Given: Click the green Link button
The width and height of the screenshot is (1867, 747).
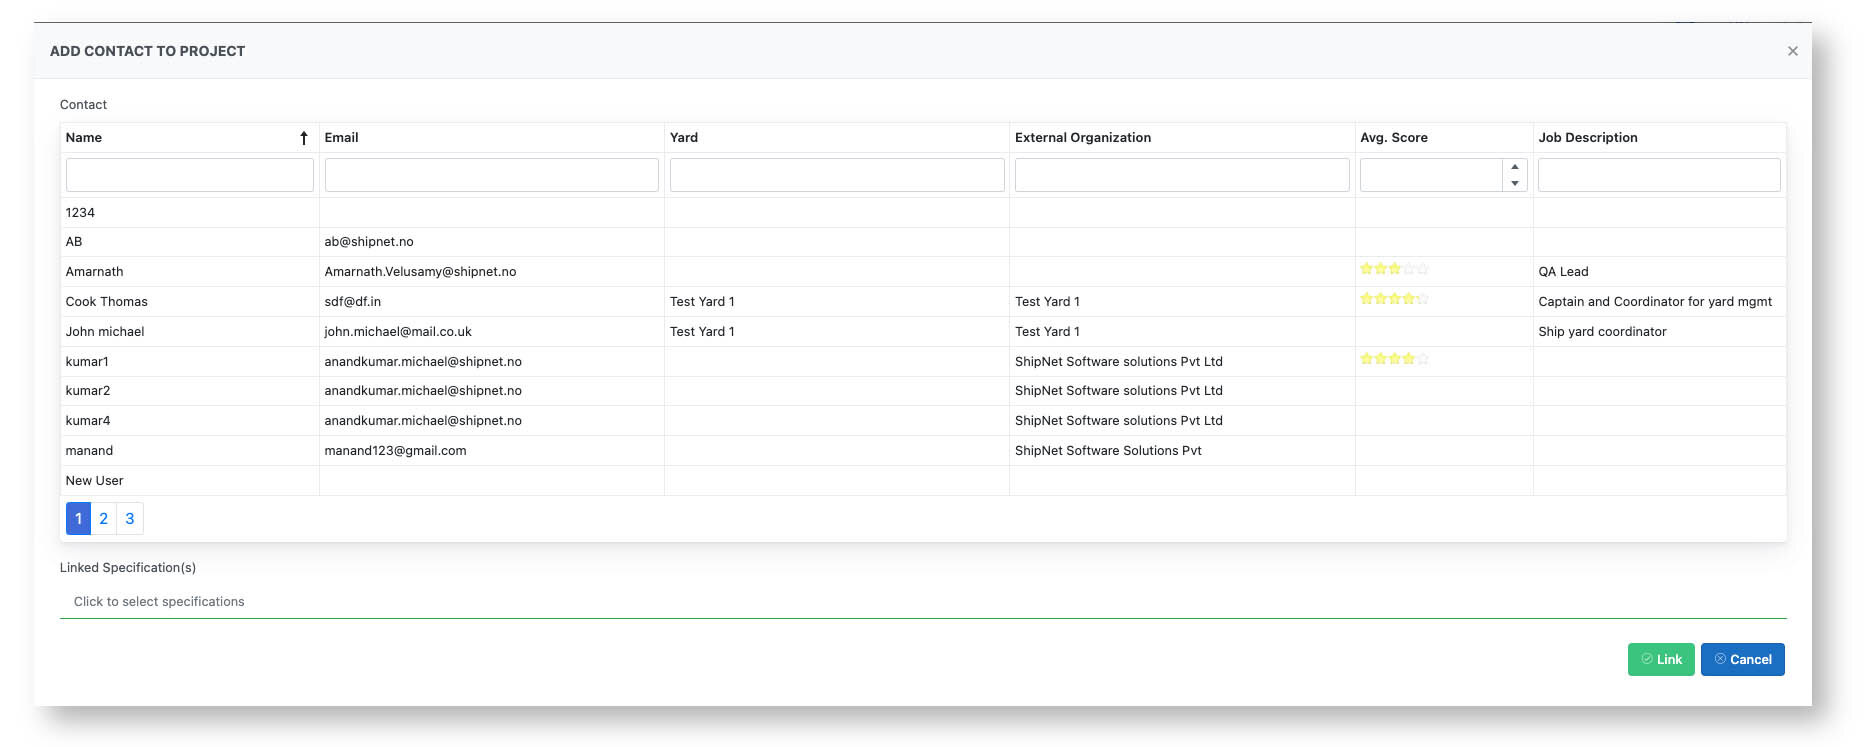Looking at the screenshot, I should click(x=1661, y=659).
